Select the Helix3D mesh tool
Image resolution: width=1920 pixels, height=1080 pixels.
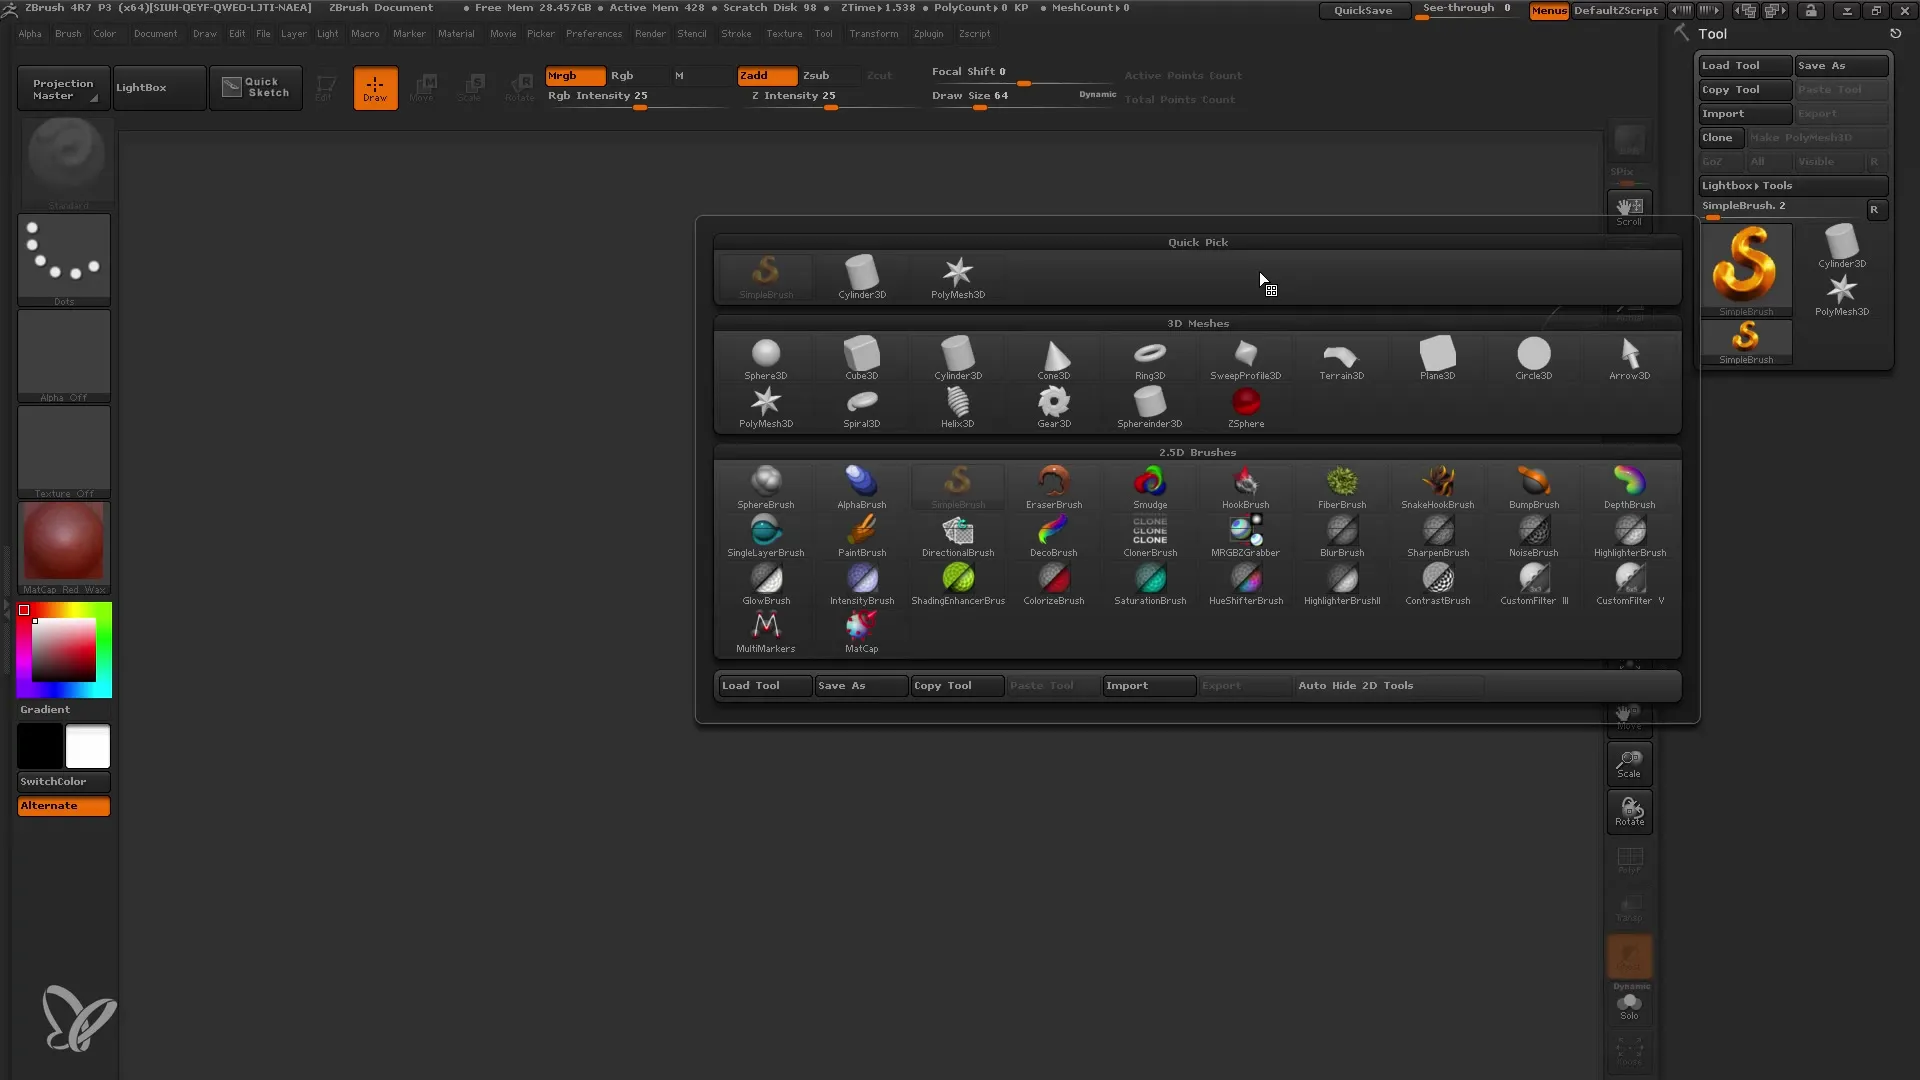957,406
